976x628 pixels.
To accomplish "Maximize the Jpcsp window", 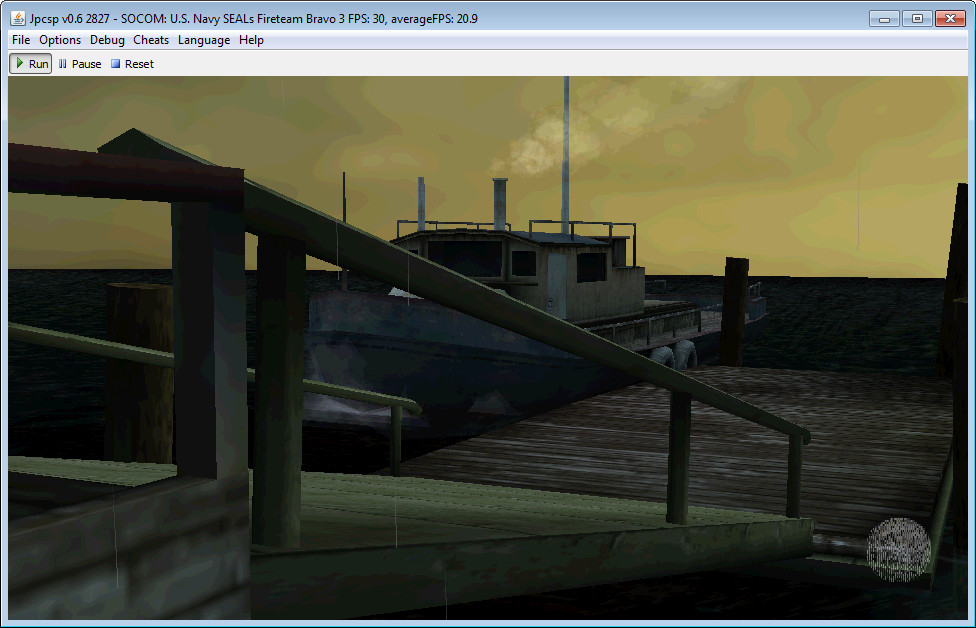I will coord(917,19).
